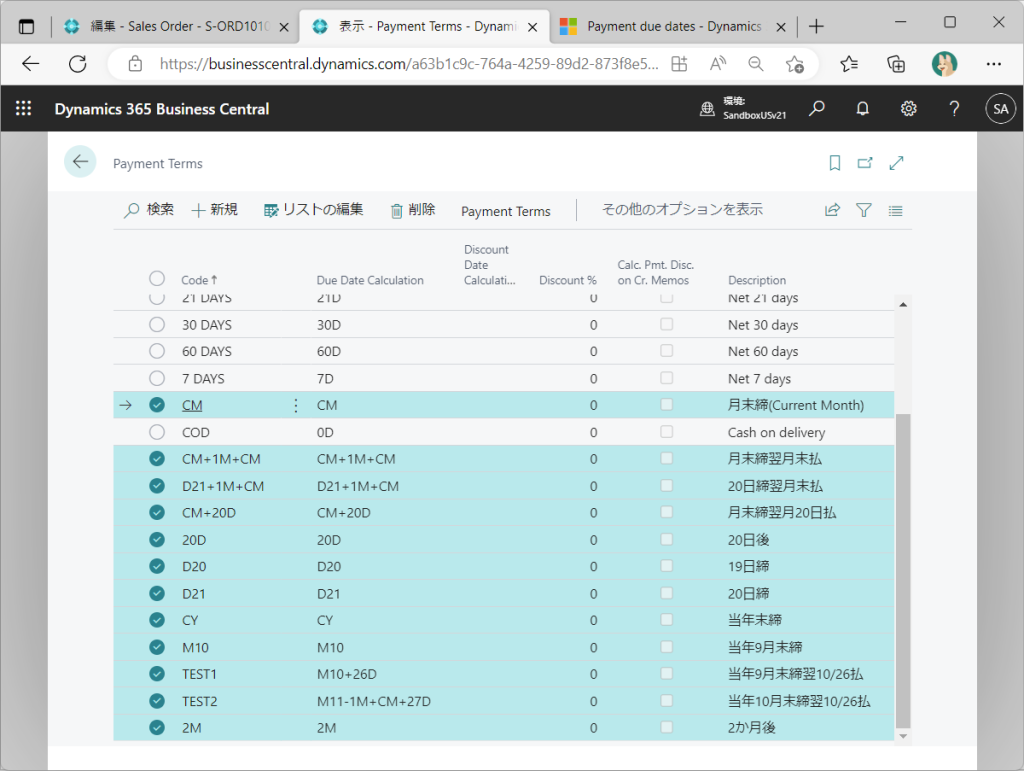Add this page to favorites star
The height and width of the screenshot is (771, 1024).
pos(795,63)
